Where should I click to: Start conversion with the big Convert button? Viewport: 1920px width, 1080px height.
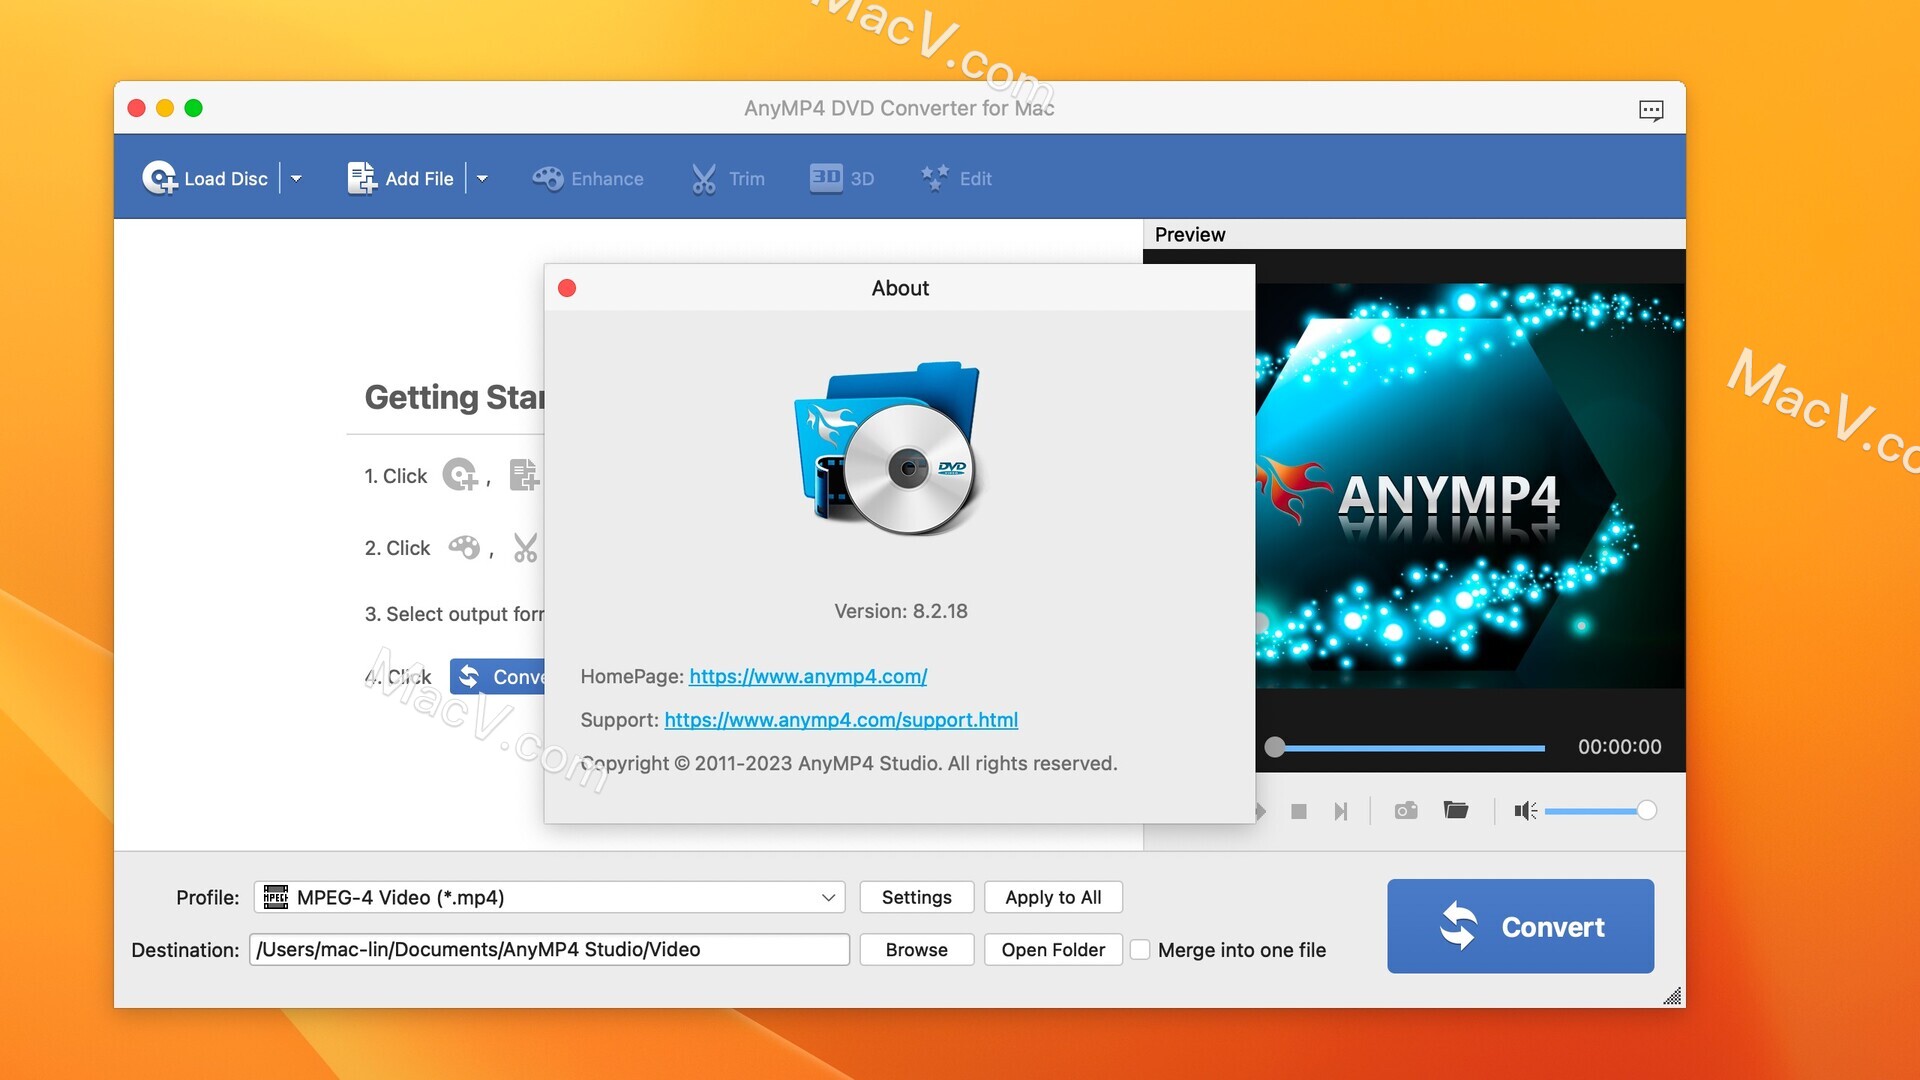[x=1520, y=926]
